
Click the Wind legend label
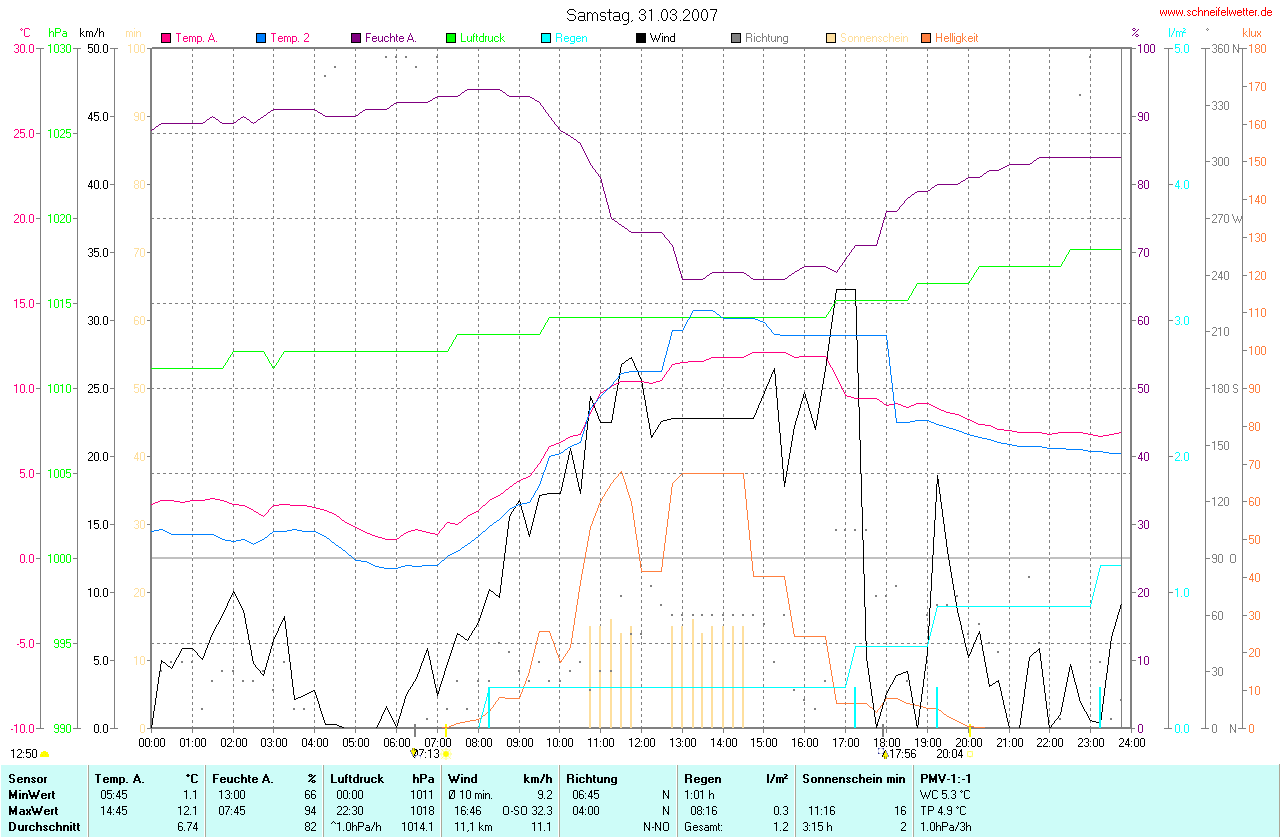pos(662,38)
